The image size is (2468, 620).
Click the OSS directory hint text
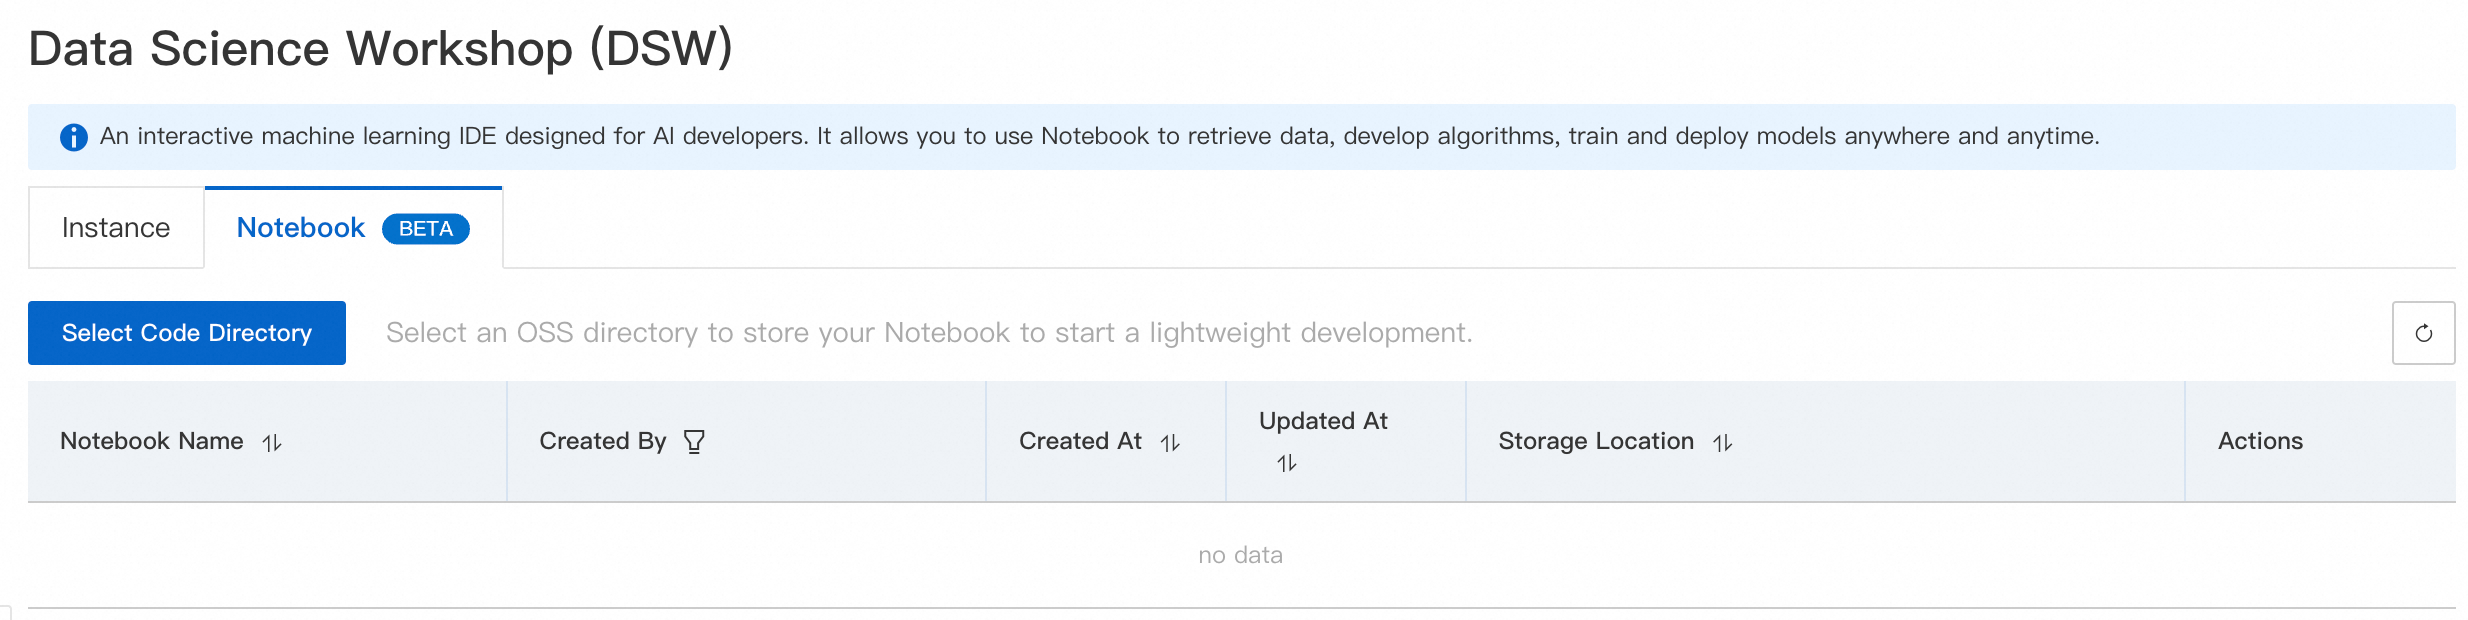pyautogui.click(x=929, y=333)
